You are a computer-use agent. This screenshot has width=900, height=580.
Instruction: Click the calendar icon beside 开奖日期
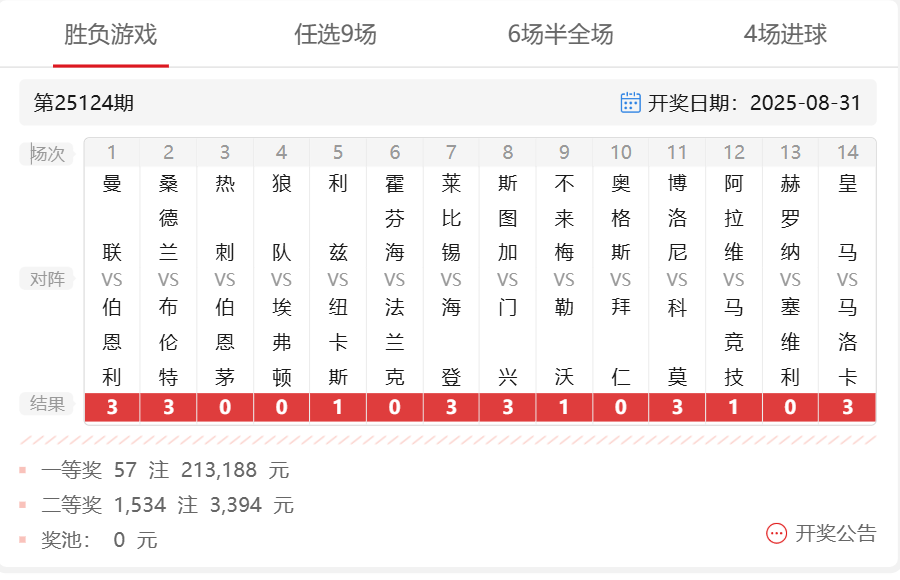630,103
